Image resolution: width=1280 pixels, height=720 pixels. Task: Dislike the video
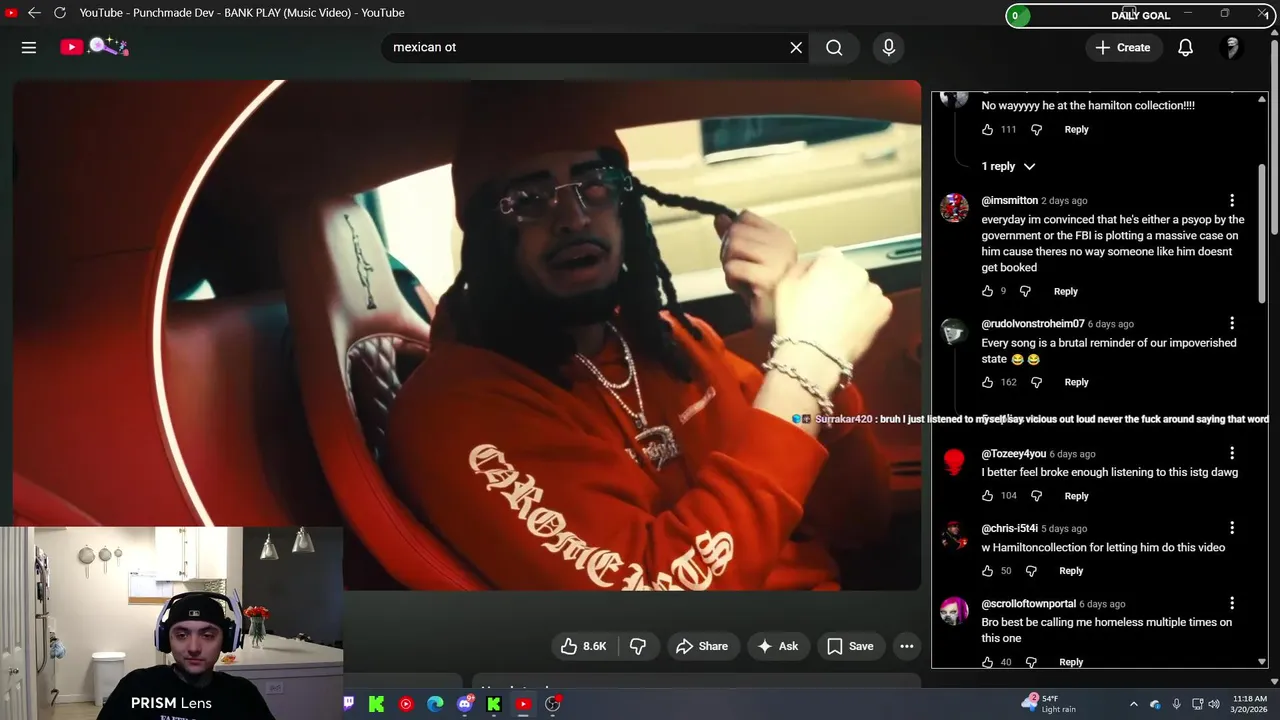pos(637,646)
